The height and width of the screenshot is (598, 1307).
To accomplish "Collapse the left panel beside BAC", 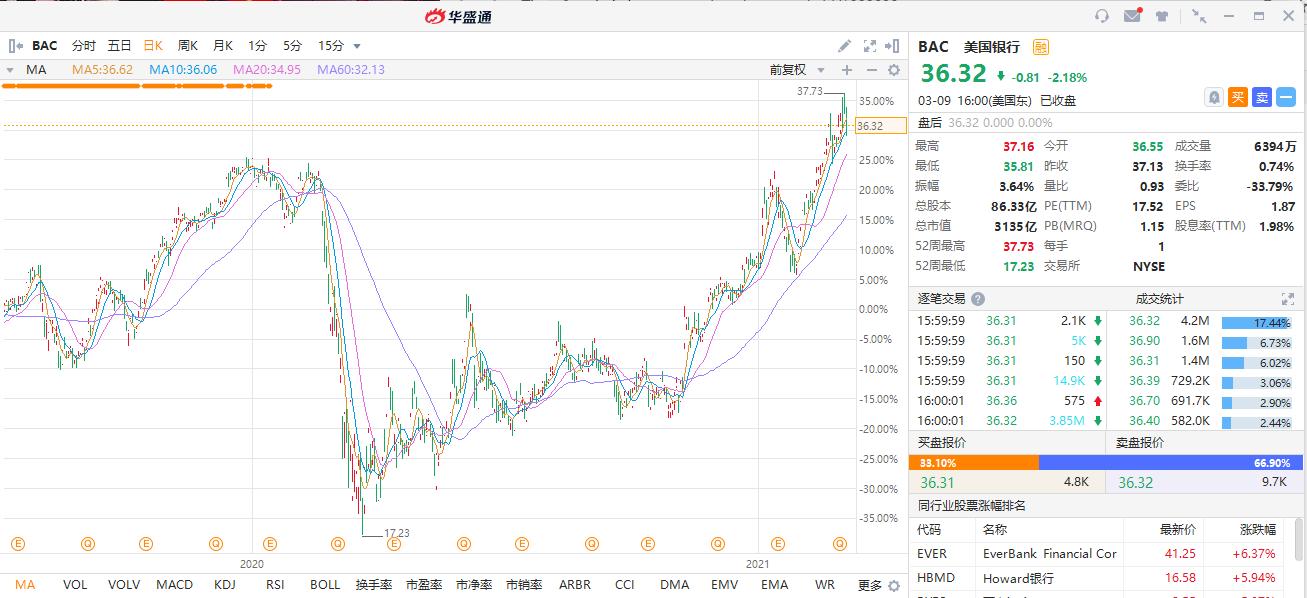I will pos(16,46).
